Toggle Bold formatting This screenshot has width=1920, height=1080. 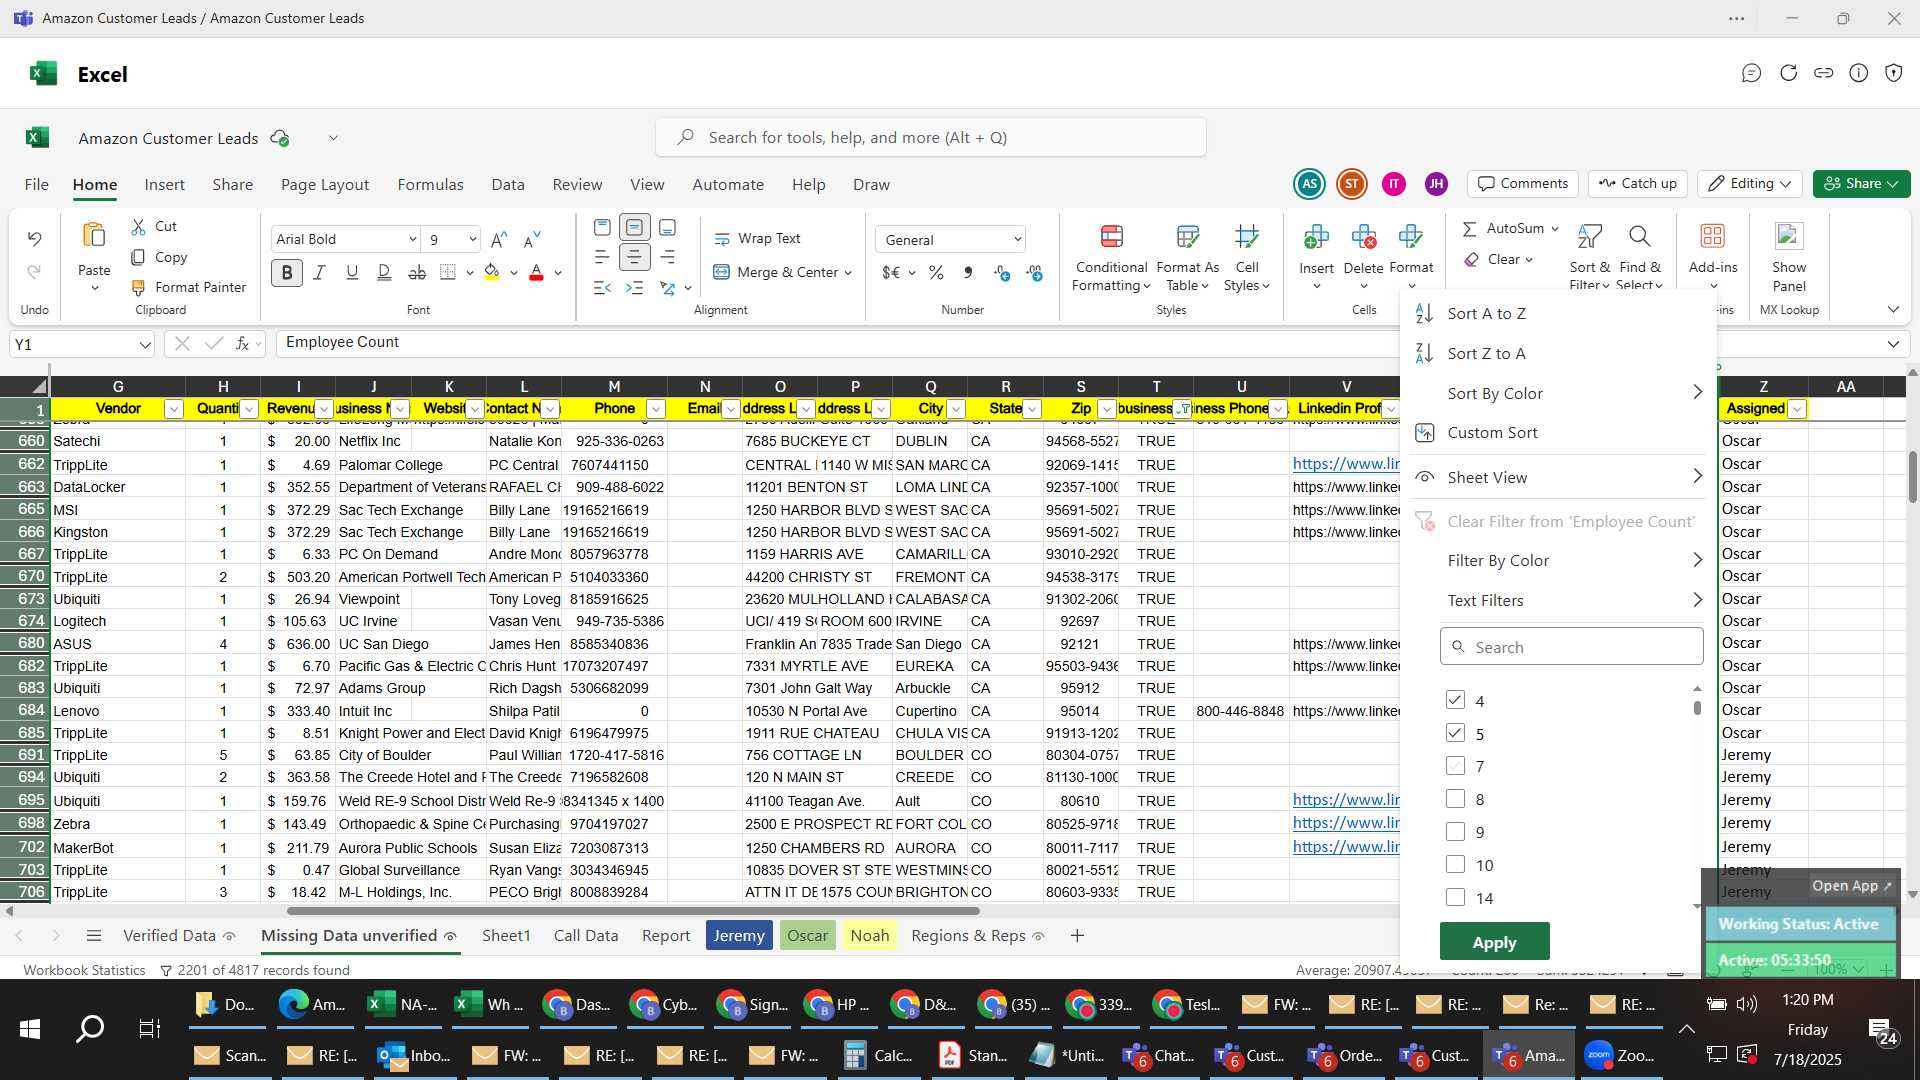point(287,272)
